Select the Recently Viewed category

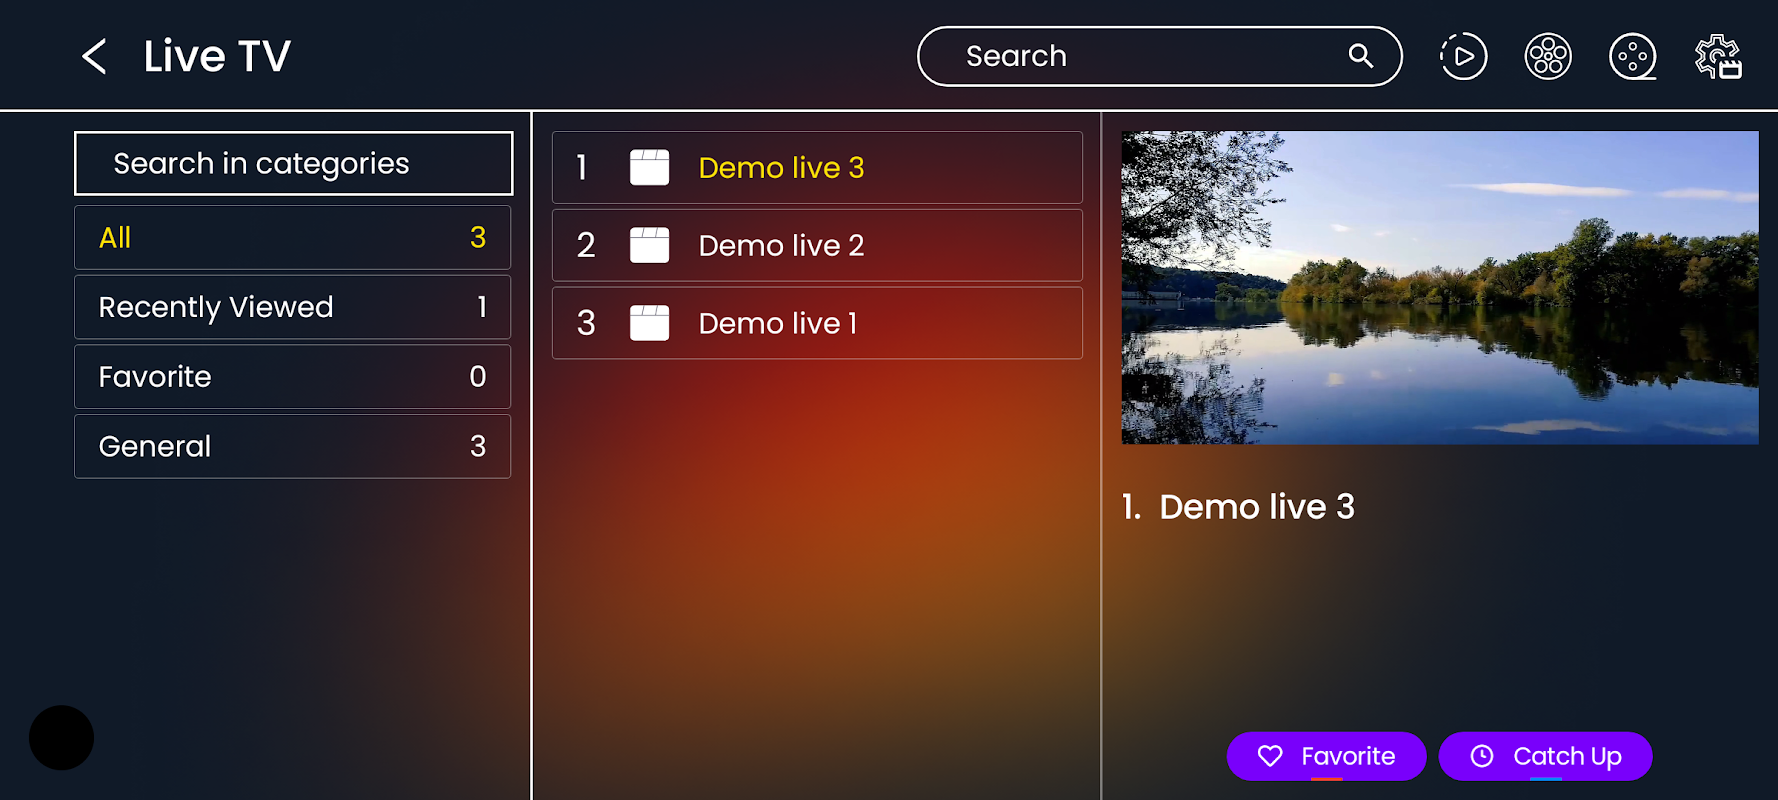(293, 307)
